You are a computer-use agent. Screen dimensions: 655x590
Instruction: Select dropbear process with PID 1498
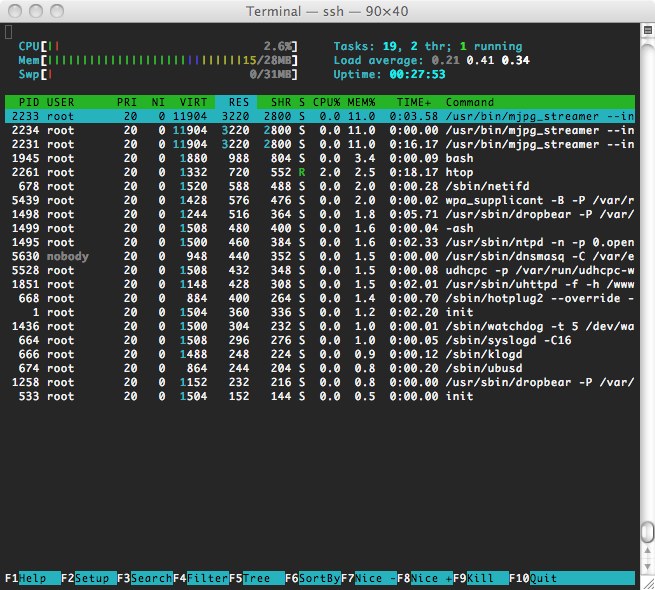[320, 214]
